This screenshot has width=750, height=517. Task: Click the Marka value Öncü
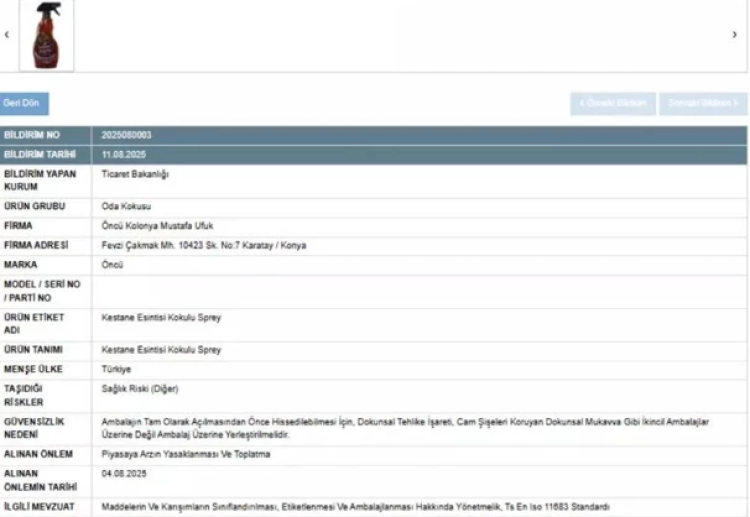(x=112, y=265)
